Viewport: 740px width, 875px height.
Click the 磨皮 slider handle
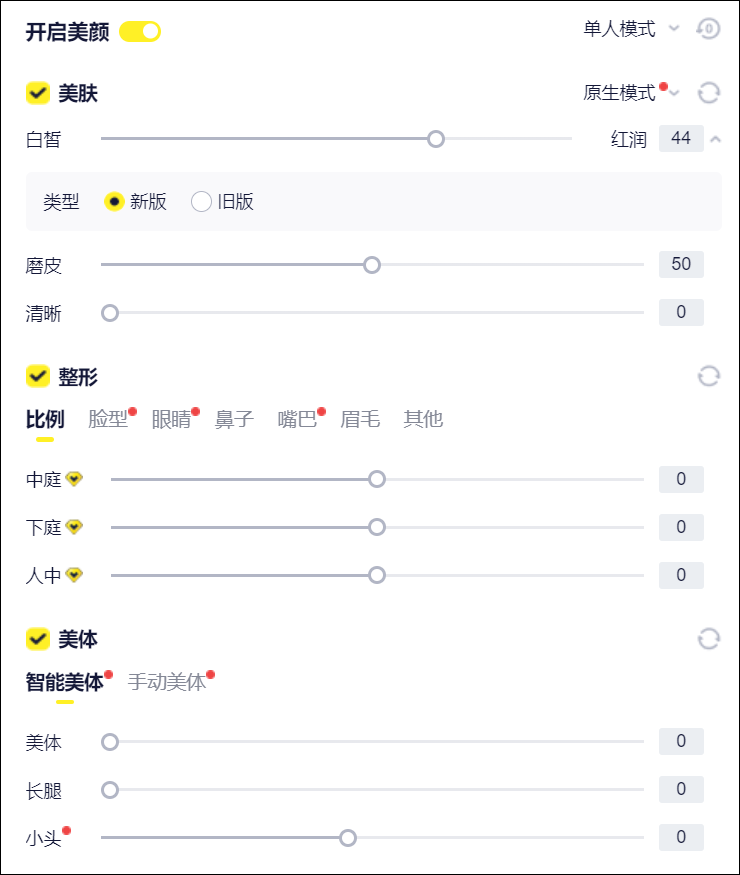pyautogui.click(x=372, y=265)
